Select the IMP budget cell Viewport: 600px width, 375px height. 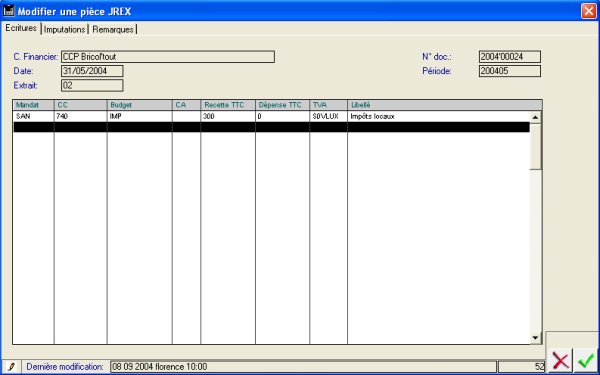[x=140, y=117]
